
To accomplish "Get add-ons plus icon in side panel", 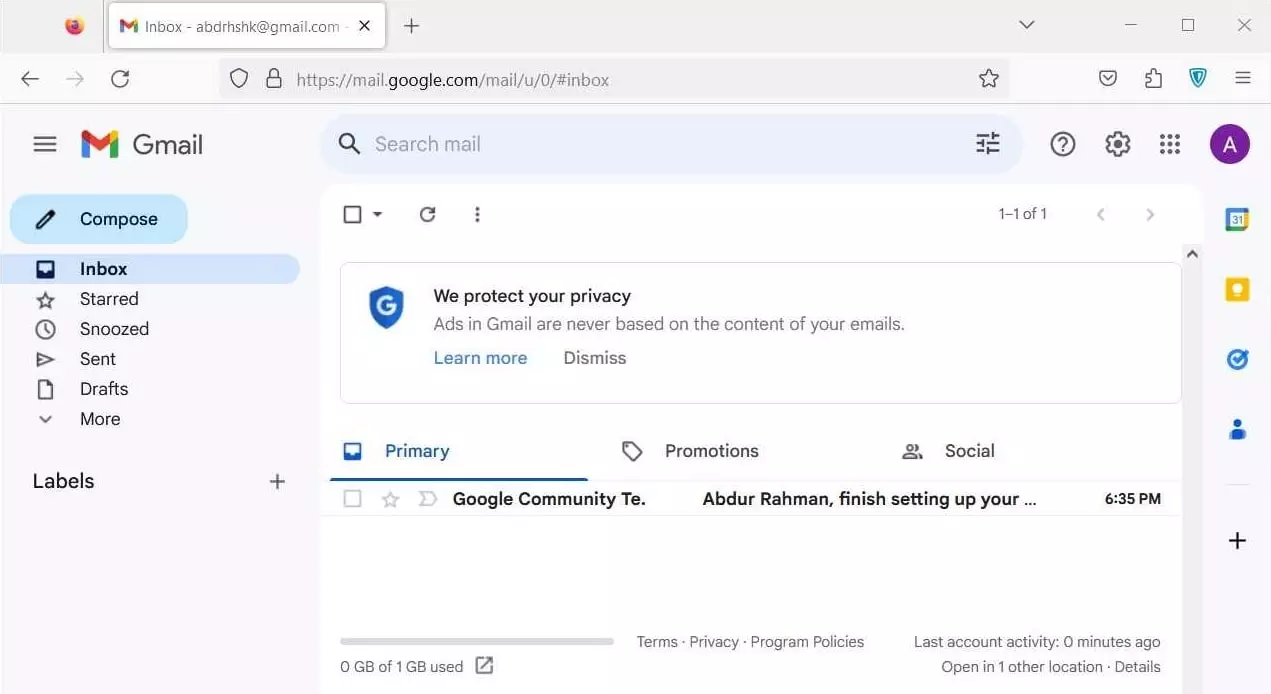I will [x=1237, y=541].
